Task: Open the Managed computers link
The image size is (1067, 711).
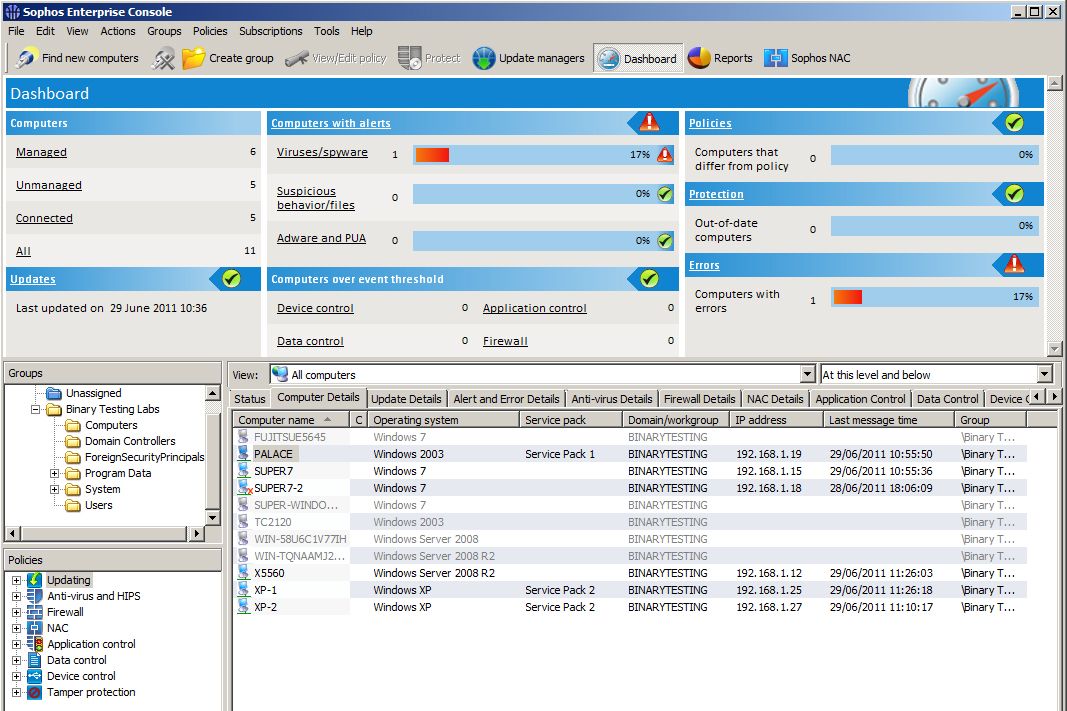Action: click(x=42, y=152)
